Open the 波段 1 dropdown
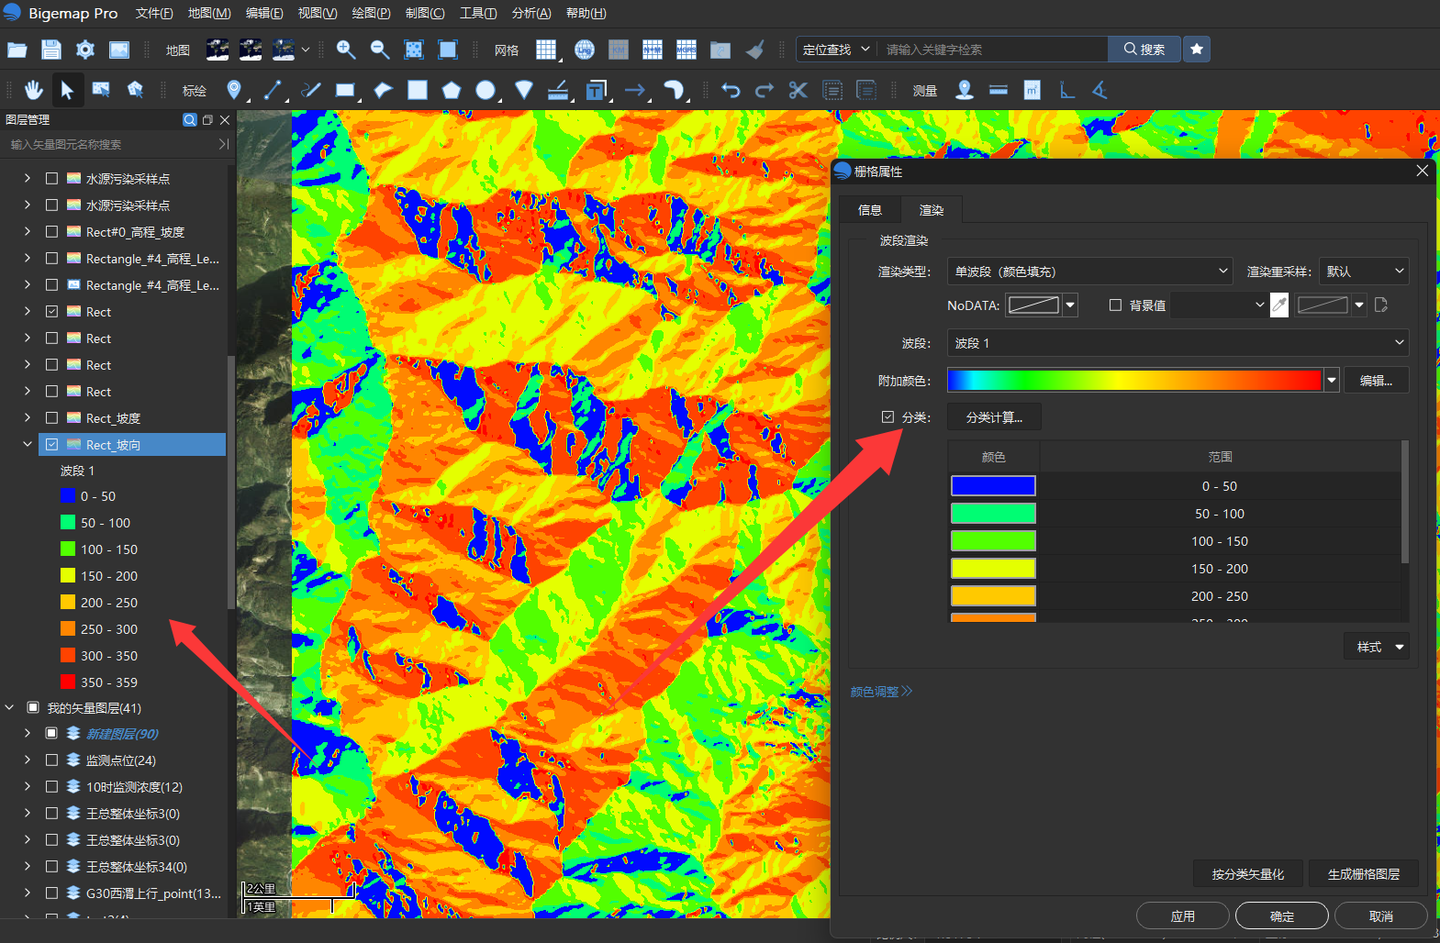This screenshot has width=1440, height=943. (x=1178, y=343)
